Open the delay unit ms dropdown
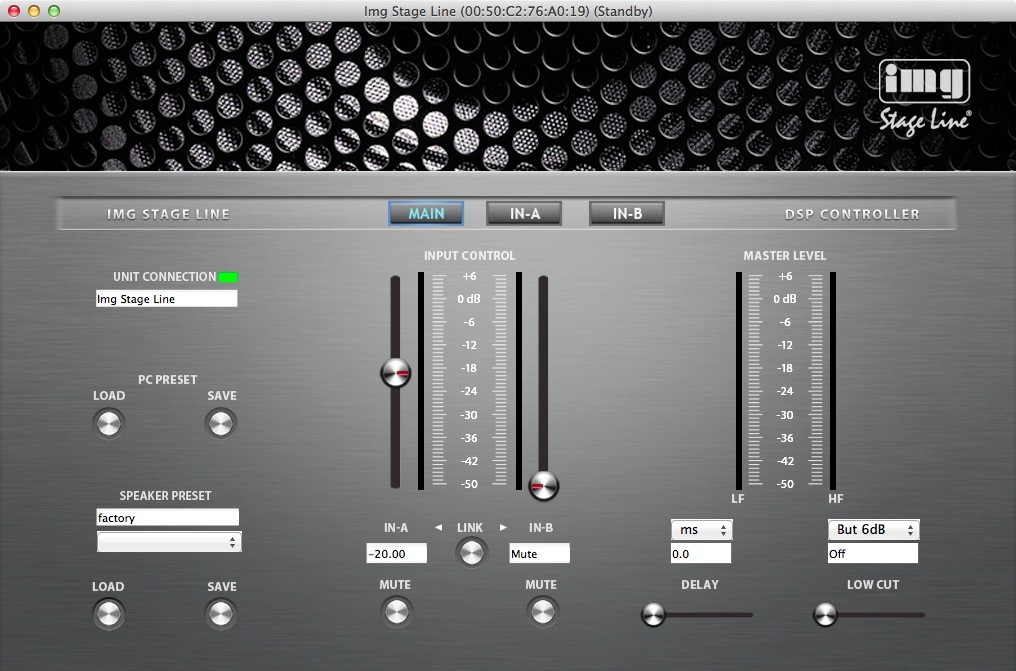This screenshot has height=671, width=1016. (702, 530)
